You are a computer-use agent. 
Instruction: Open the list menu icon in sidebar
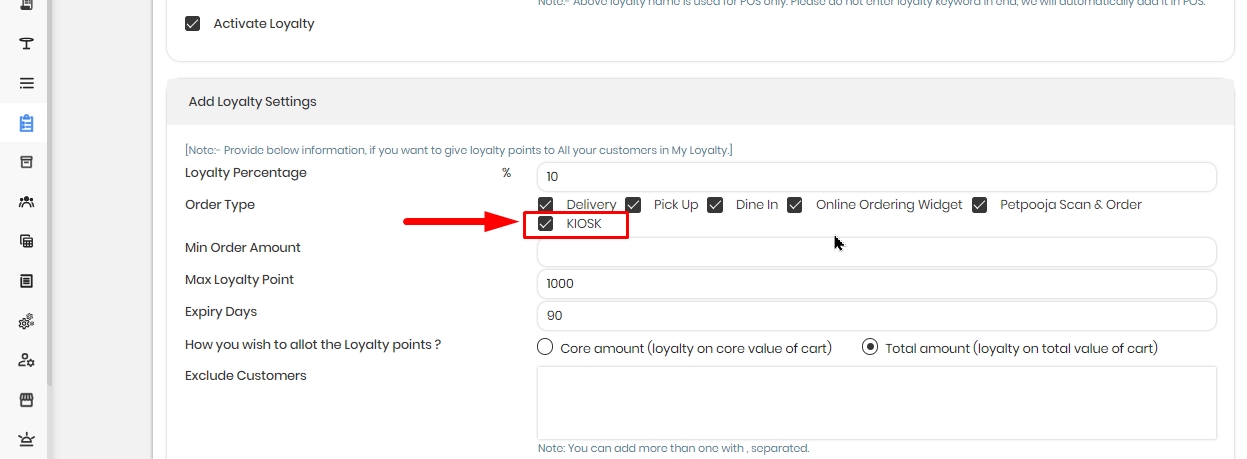pos(27,83)
